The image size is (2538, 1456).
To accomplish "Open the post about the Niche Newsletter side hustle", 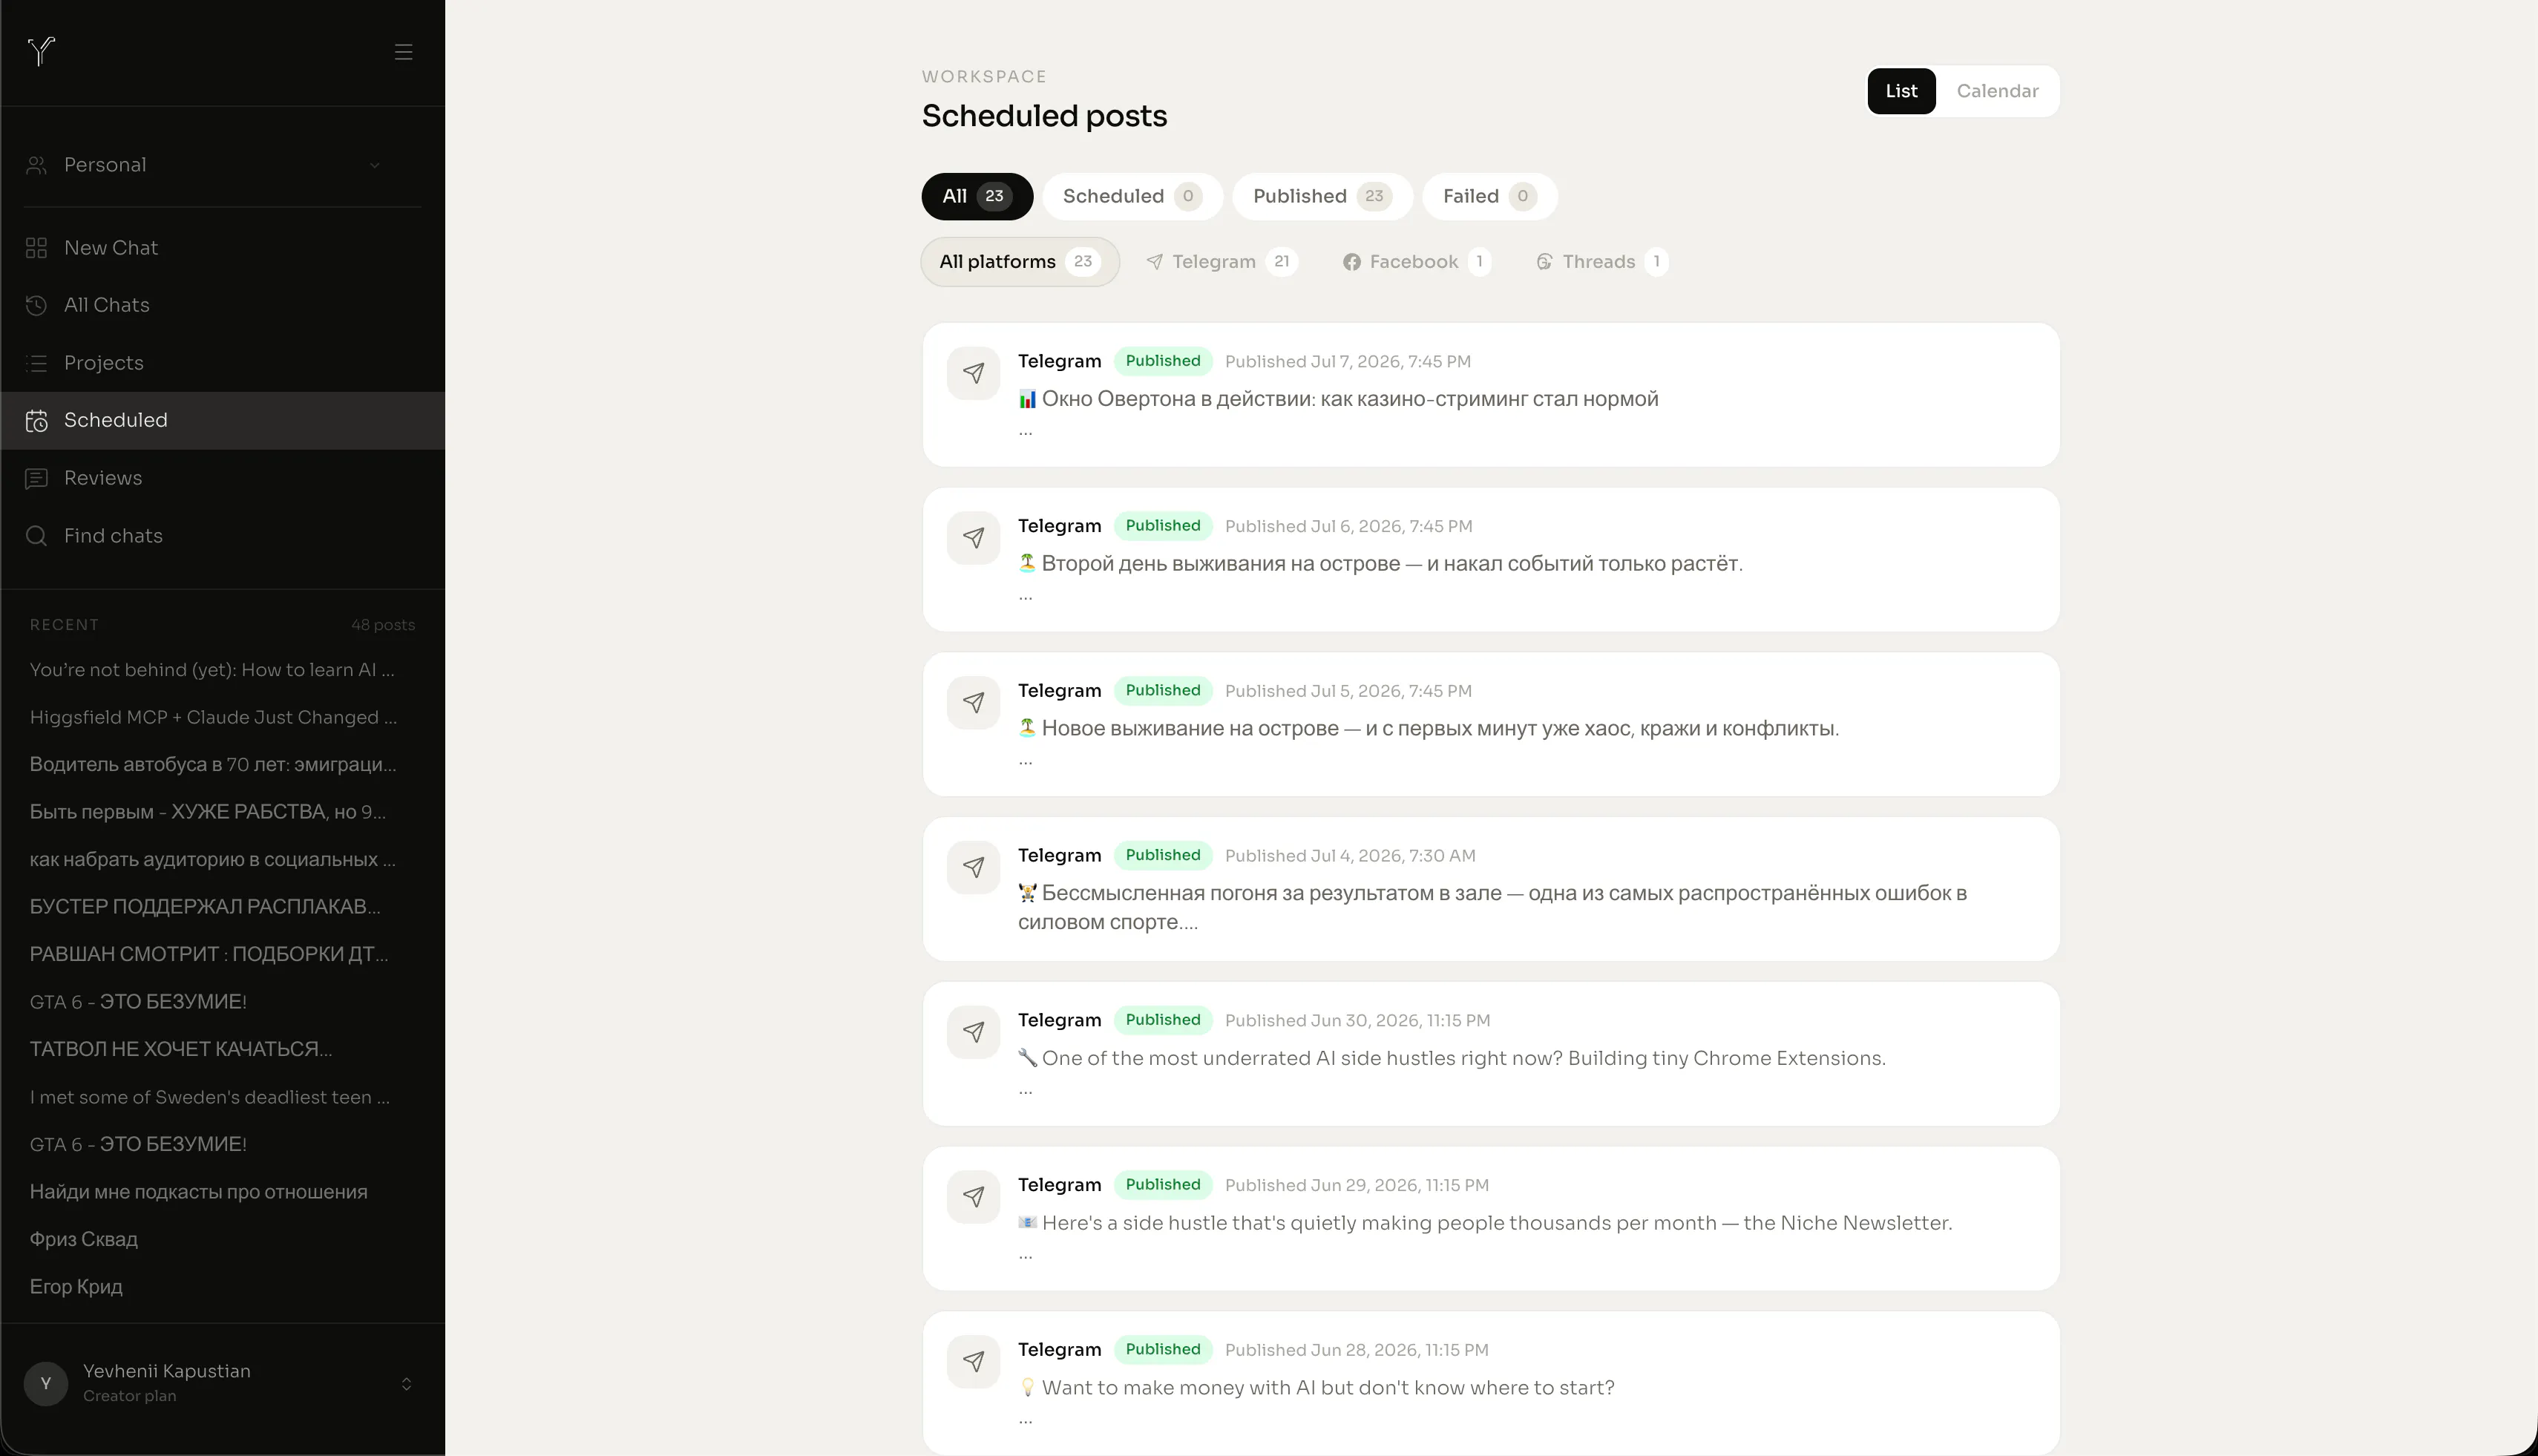I will 1491,1219.
